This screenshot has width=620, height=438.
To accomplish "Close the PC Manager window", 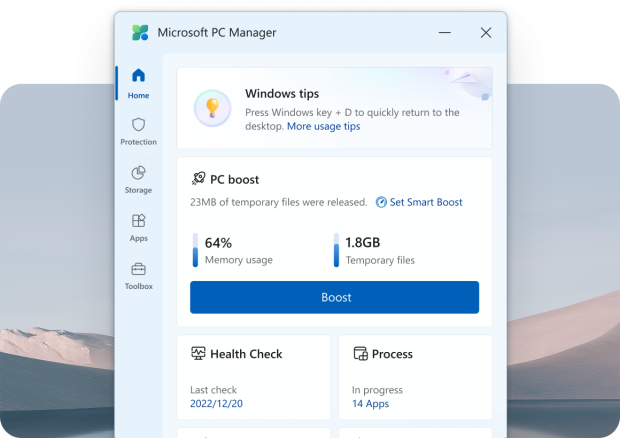I will click(486, 32).
